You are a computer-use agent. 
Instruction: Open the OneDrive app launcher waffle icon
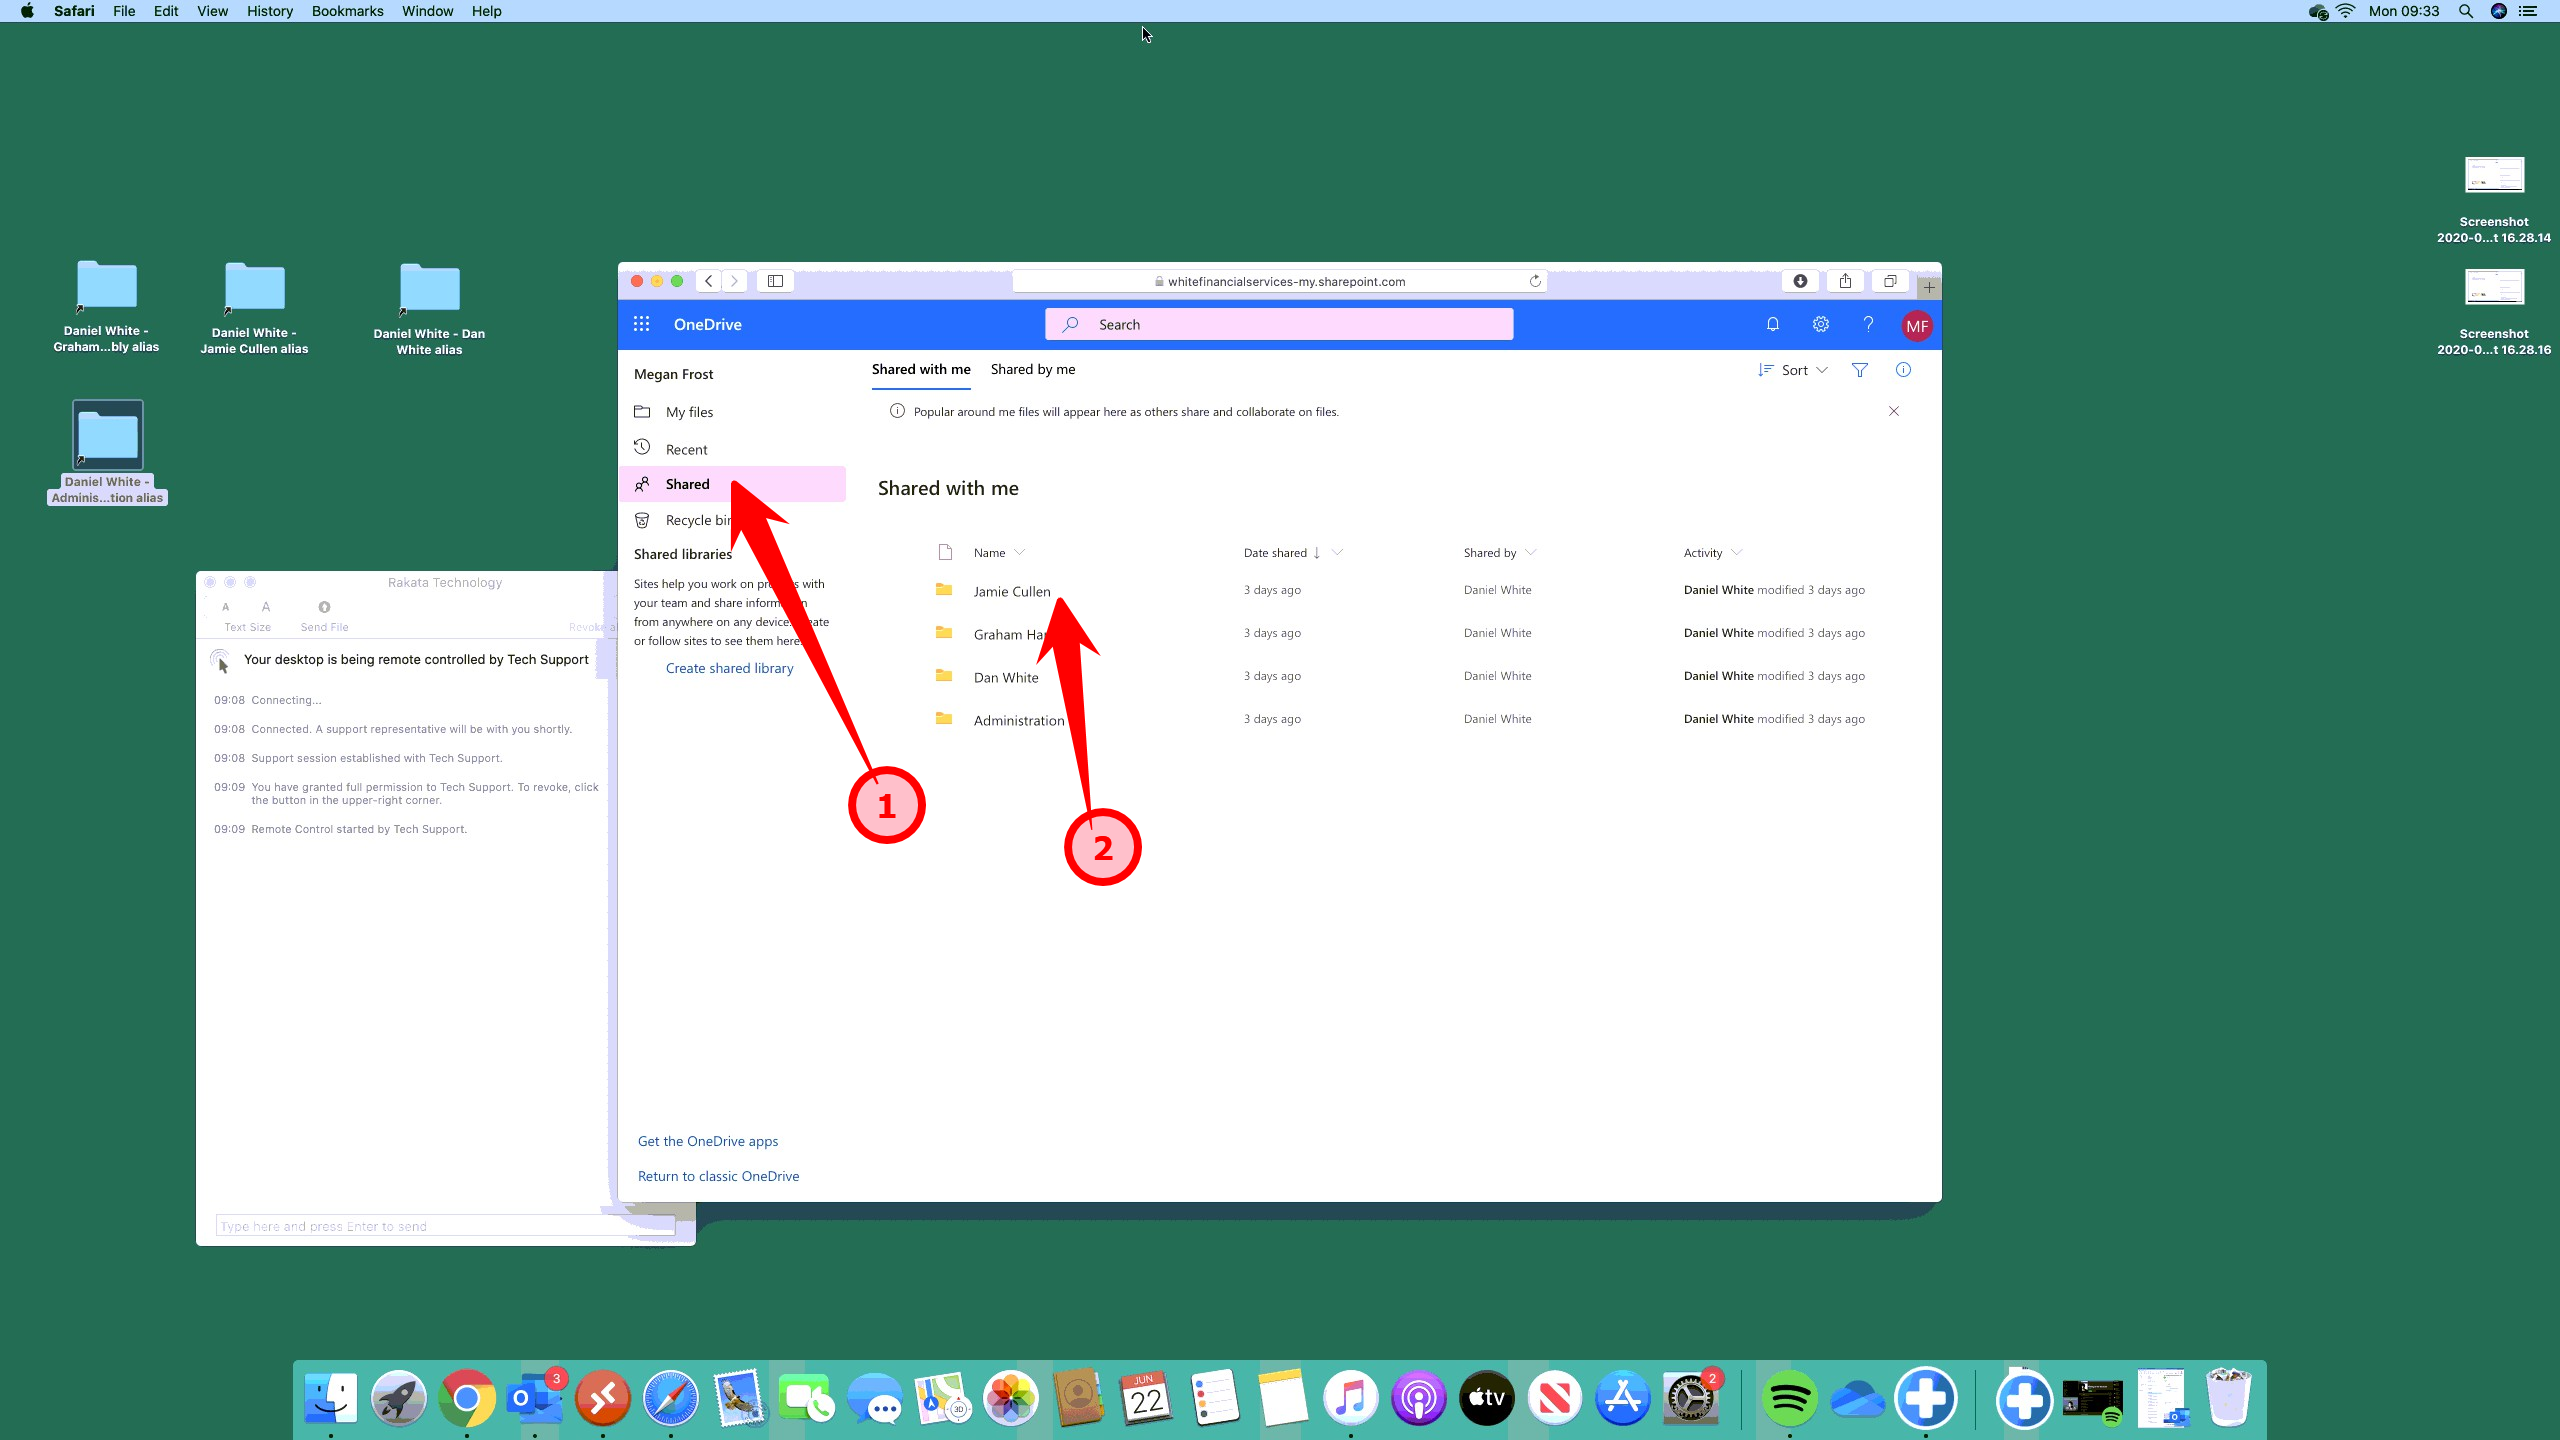click(x=641, y=324)
